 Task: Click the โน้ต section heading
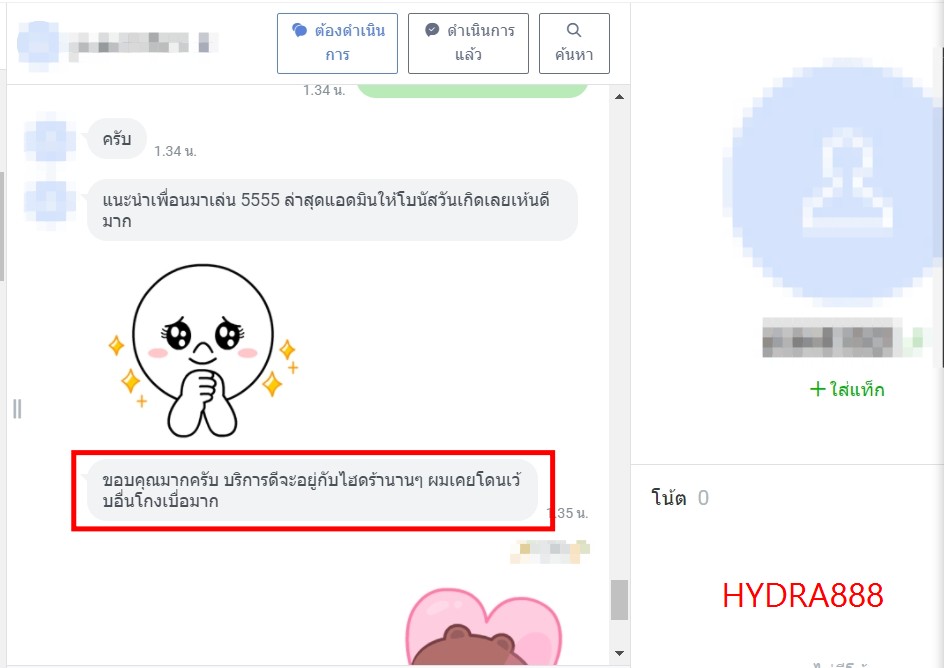[668, 498]
